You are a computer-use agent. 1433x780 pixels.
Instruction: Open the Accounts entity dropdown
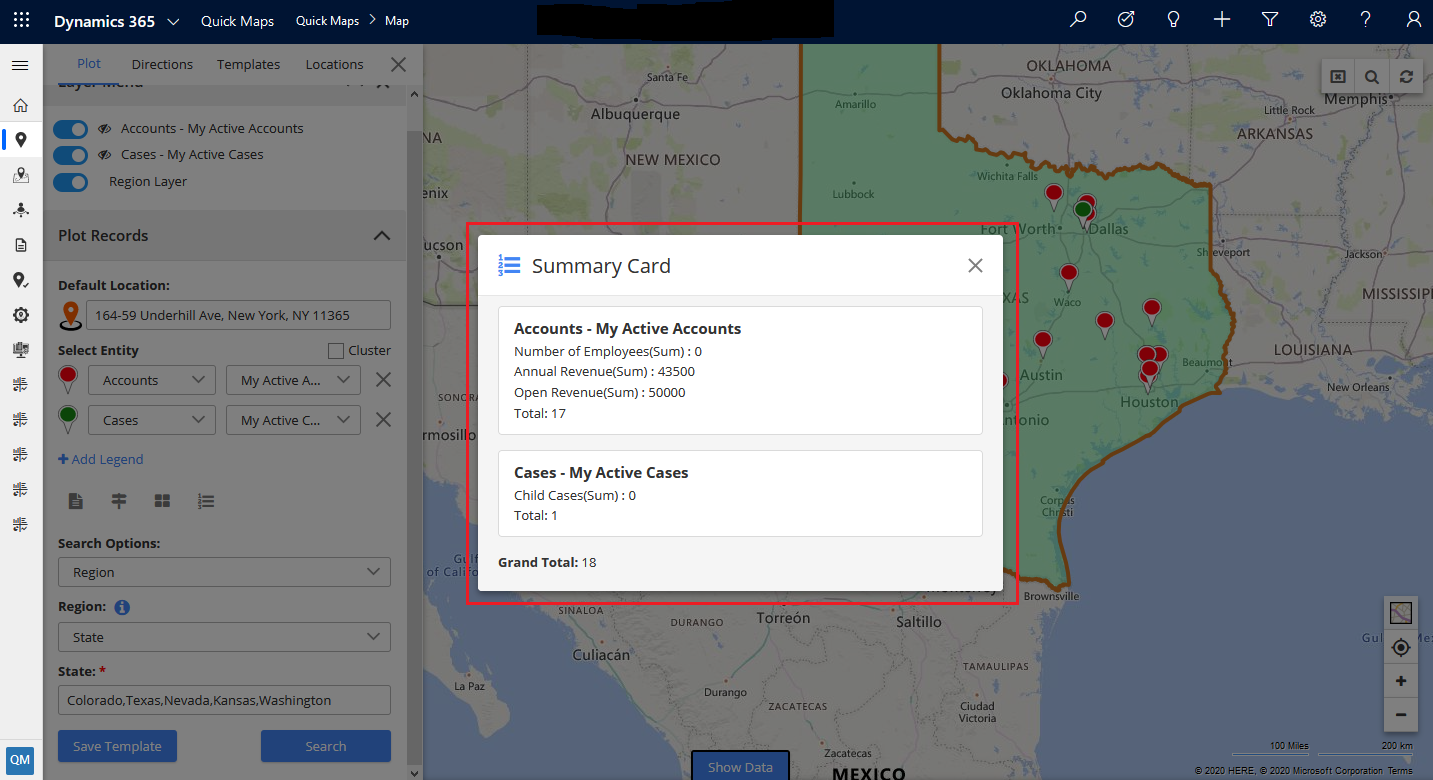[x=151, y=380]
